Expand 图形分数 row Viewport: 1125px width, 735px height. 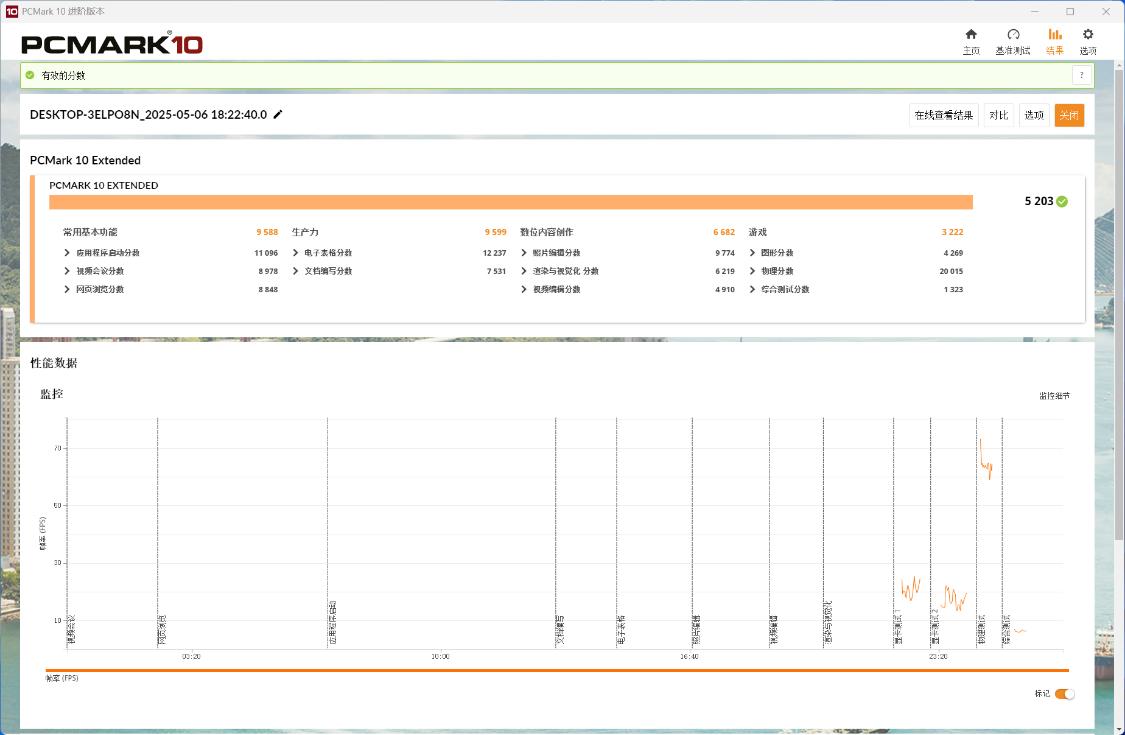click(752, 253)
